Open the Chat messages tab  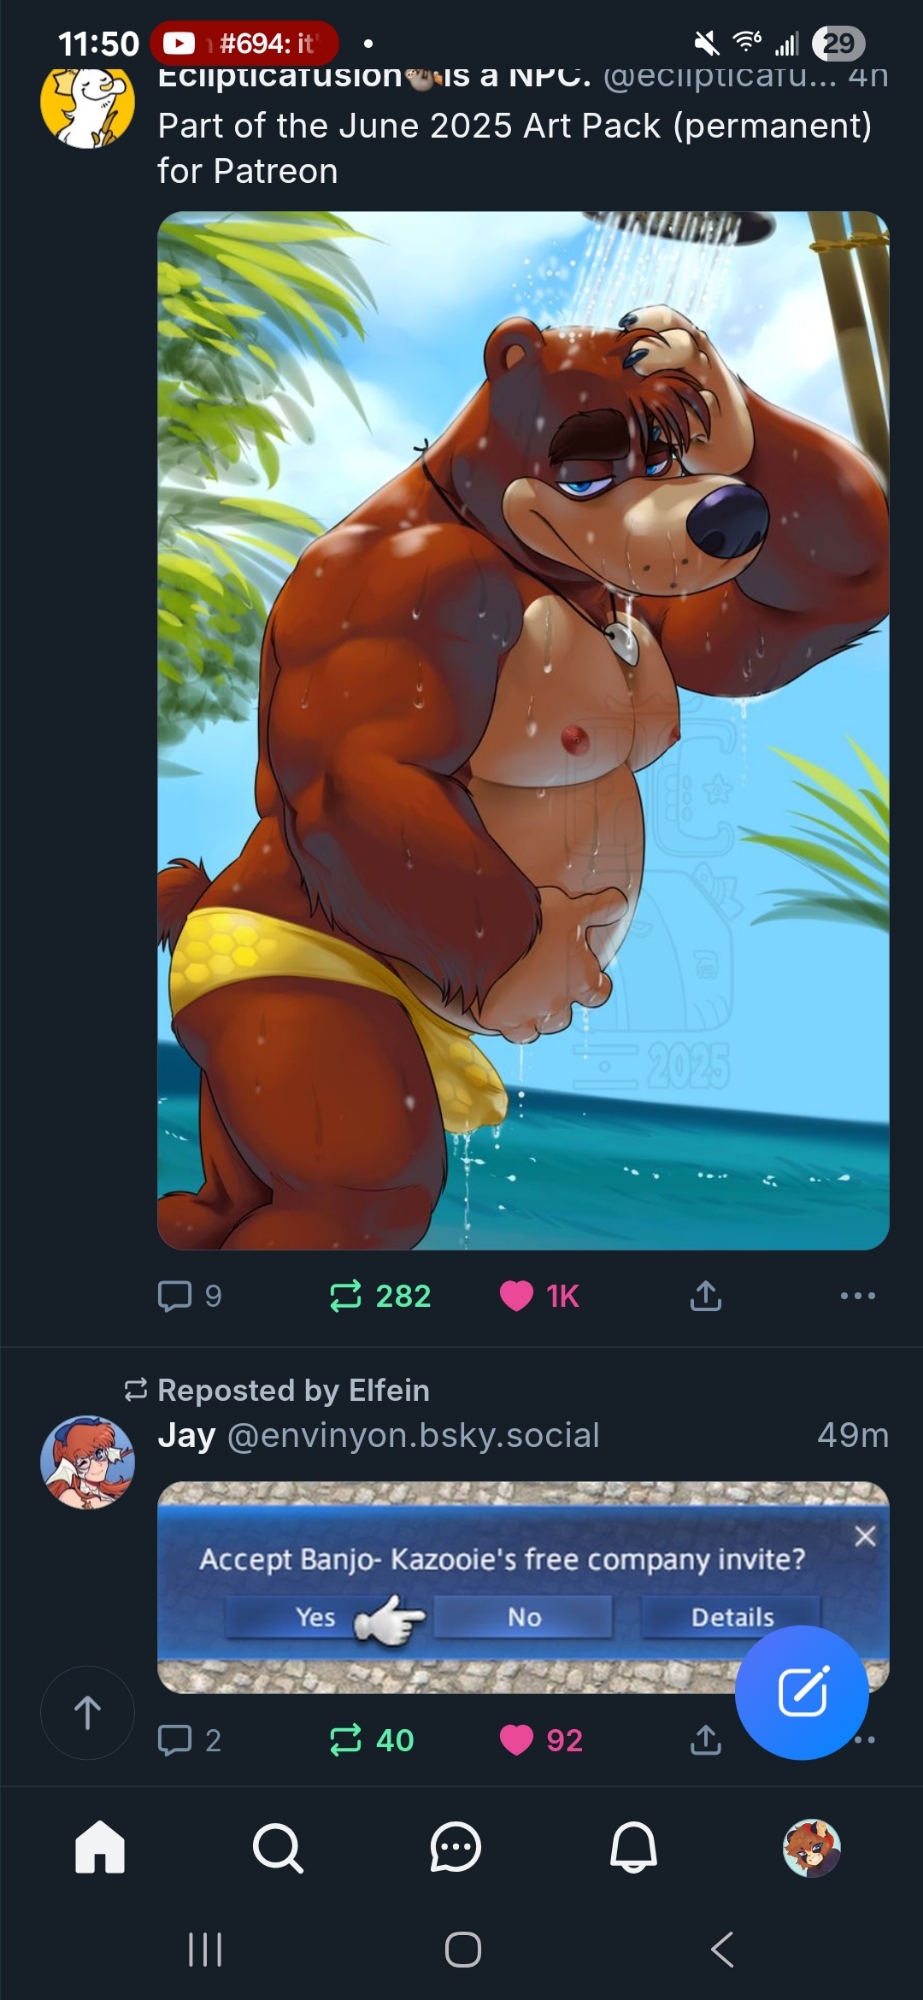(x=455, y=1846)
